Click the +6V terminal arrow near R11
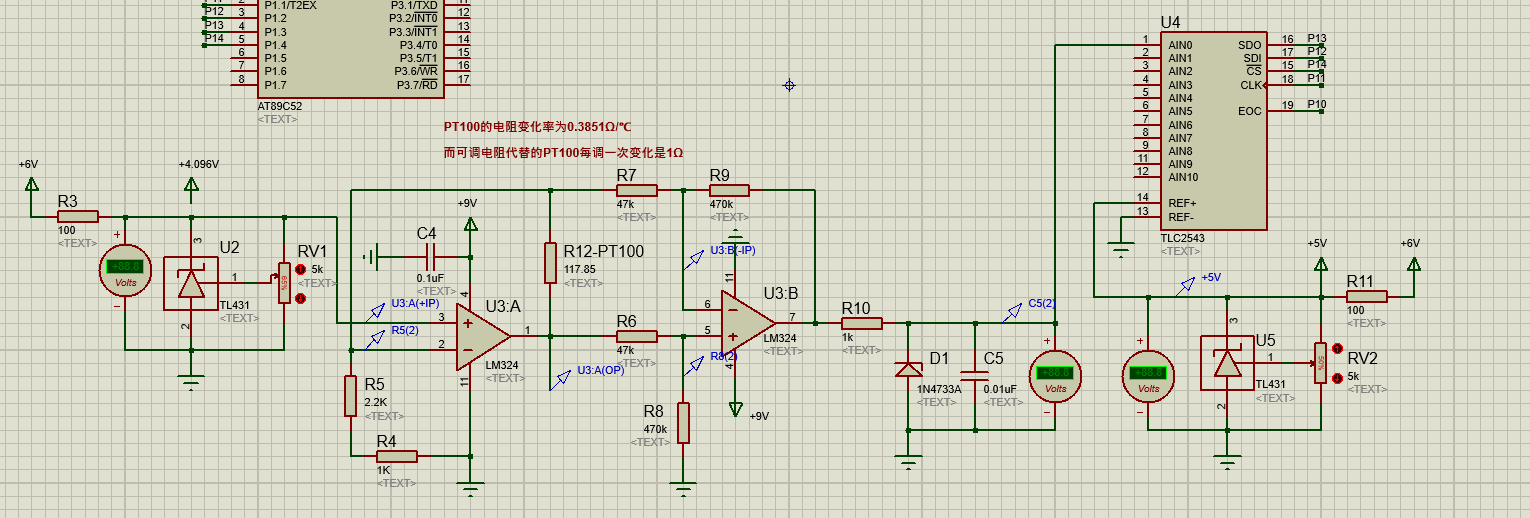Image resolution: width=1530 pixels, height=518 pixels. [x=1413, y=263]
